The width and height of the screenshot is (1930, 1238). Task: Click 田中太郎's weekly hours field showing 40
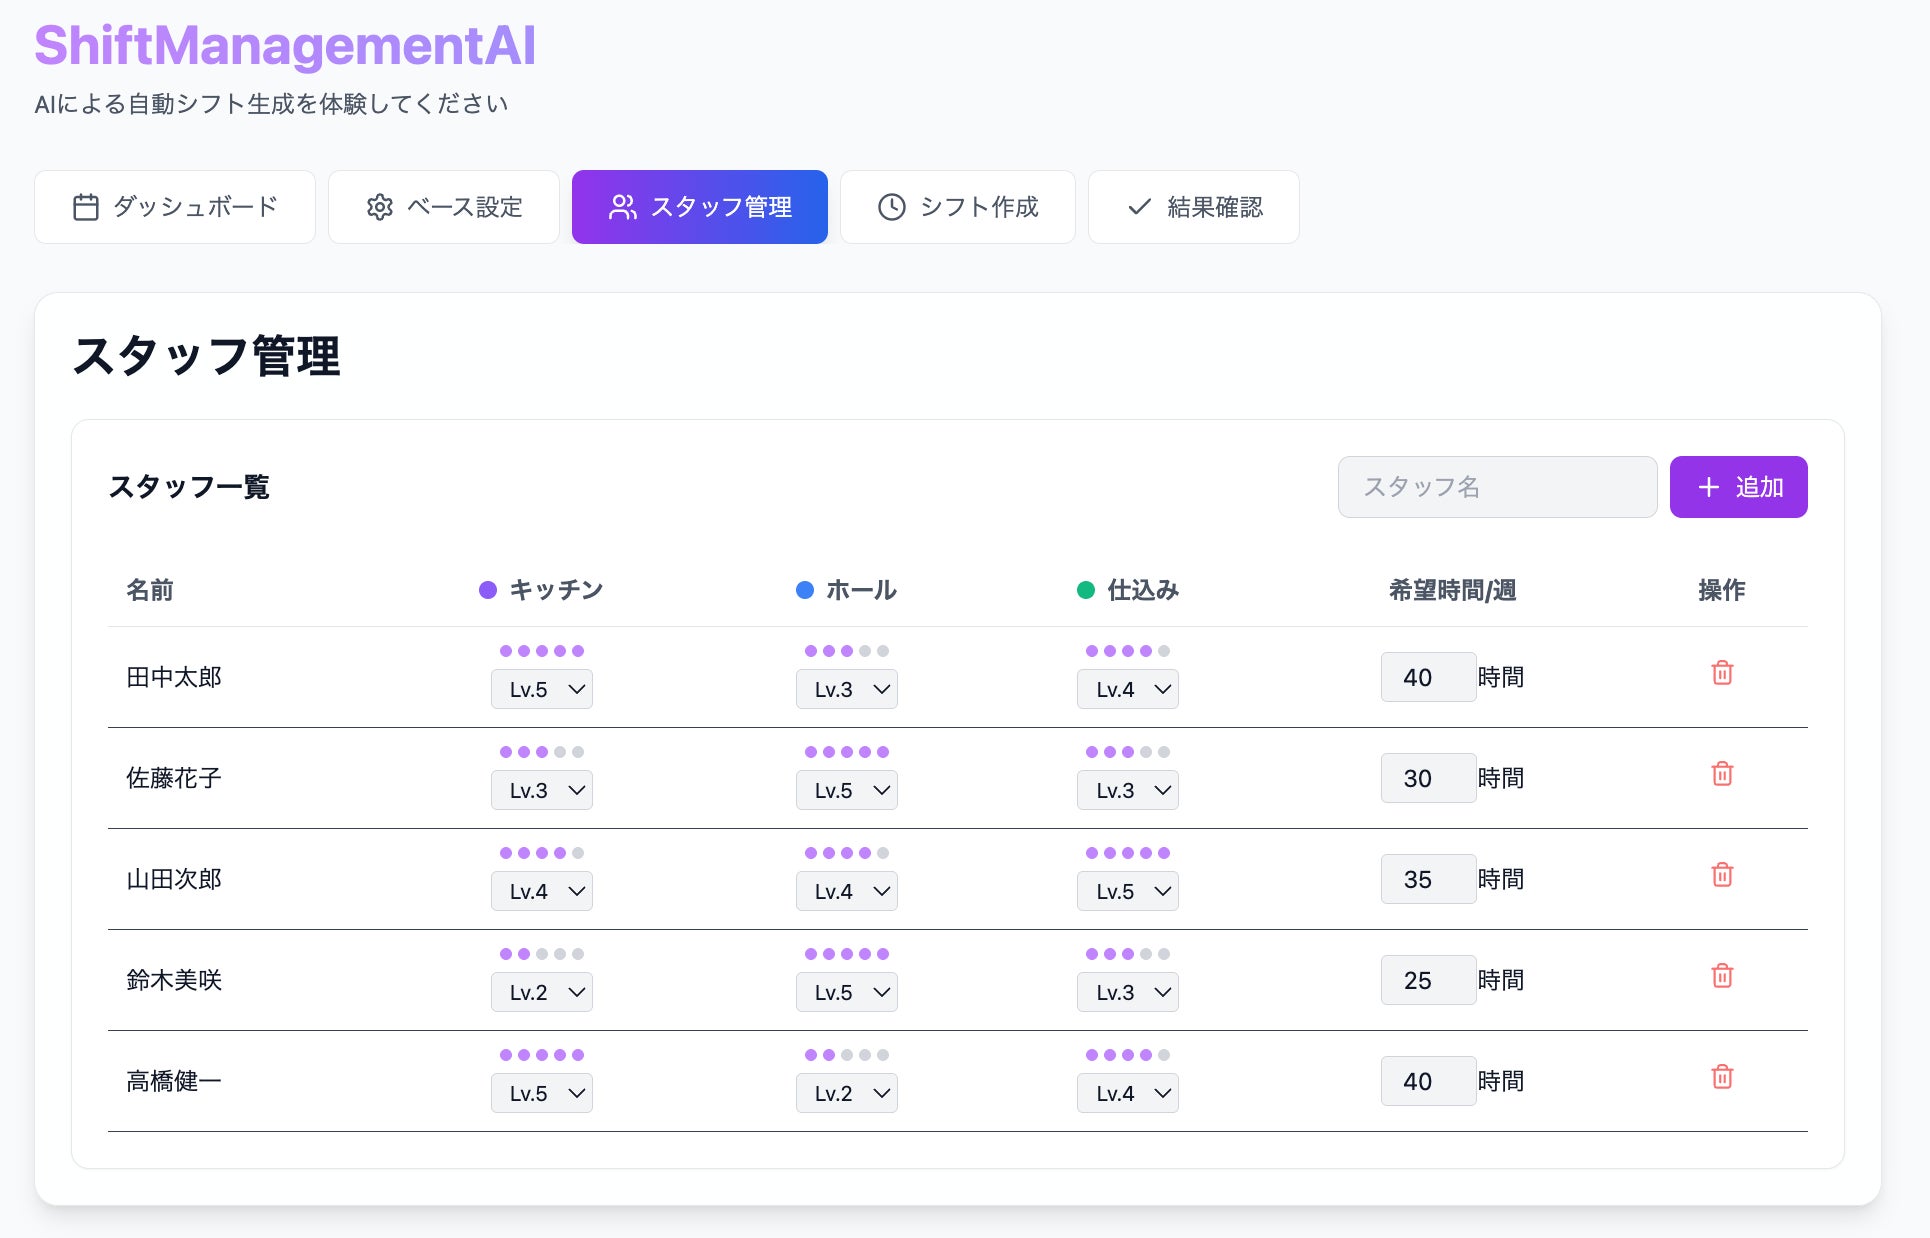(1427, 677)
